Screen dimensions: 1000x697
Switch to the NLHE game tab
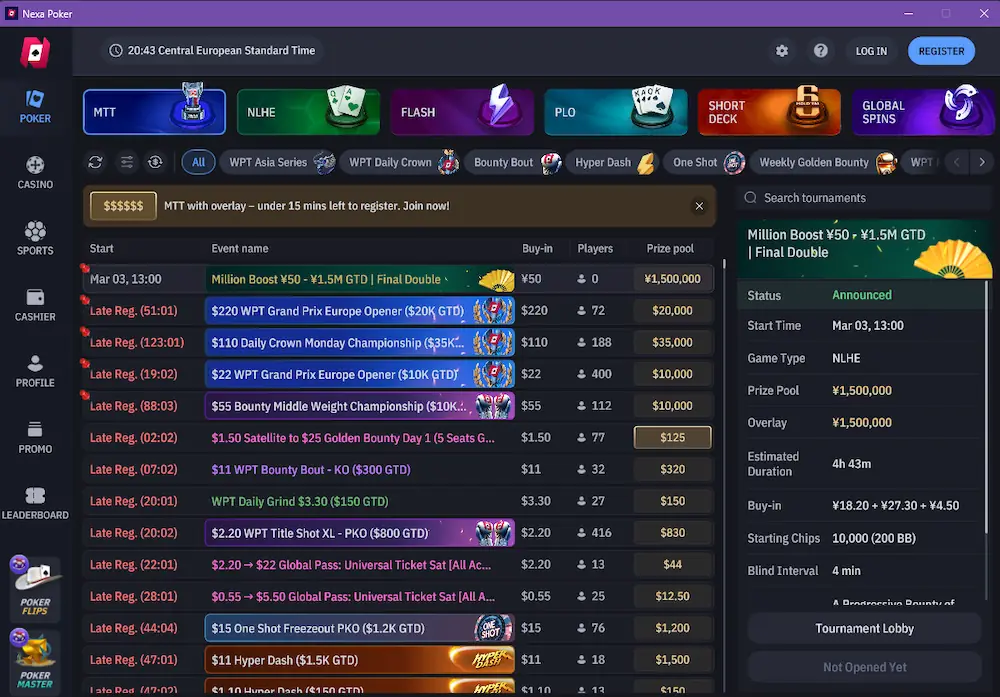308,110
